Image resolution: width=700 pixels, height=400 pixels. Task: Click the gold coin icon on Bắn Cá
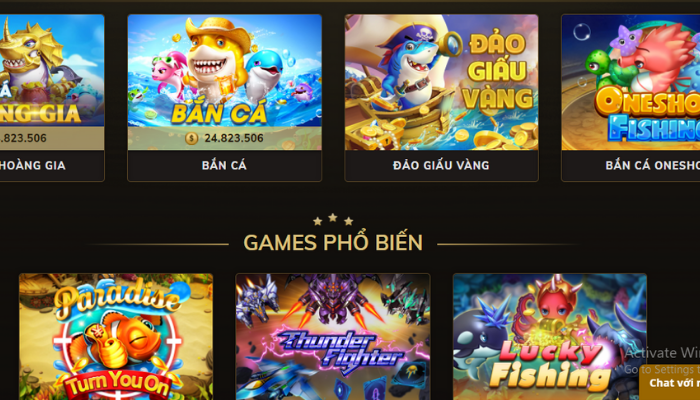click(192, 138)
